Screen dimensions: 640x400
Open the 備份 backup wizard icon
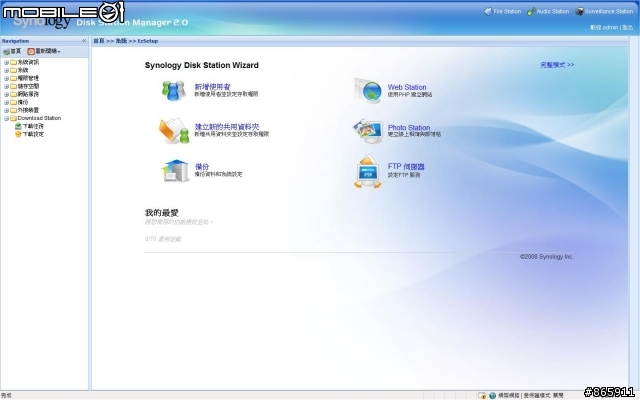(176, 171)
